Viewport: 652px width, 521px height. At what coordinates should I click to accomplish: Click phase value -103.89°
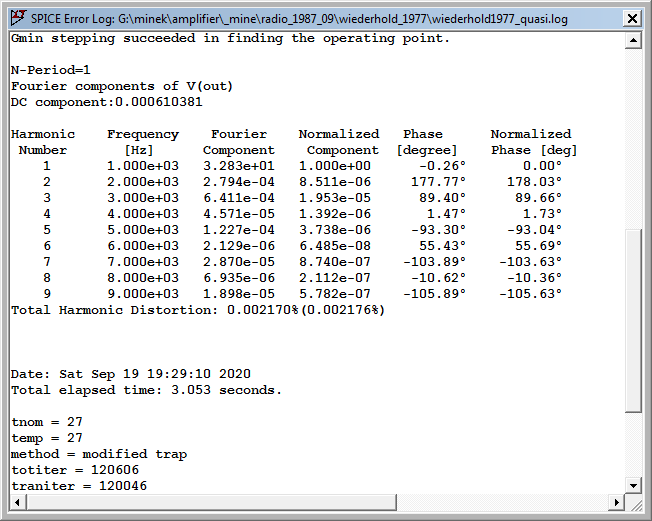pyautogui.click(x=435, y=262)
